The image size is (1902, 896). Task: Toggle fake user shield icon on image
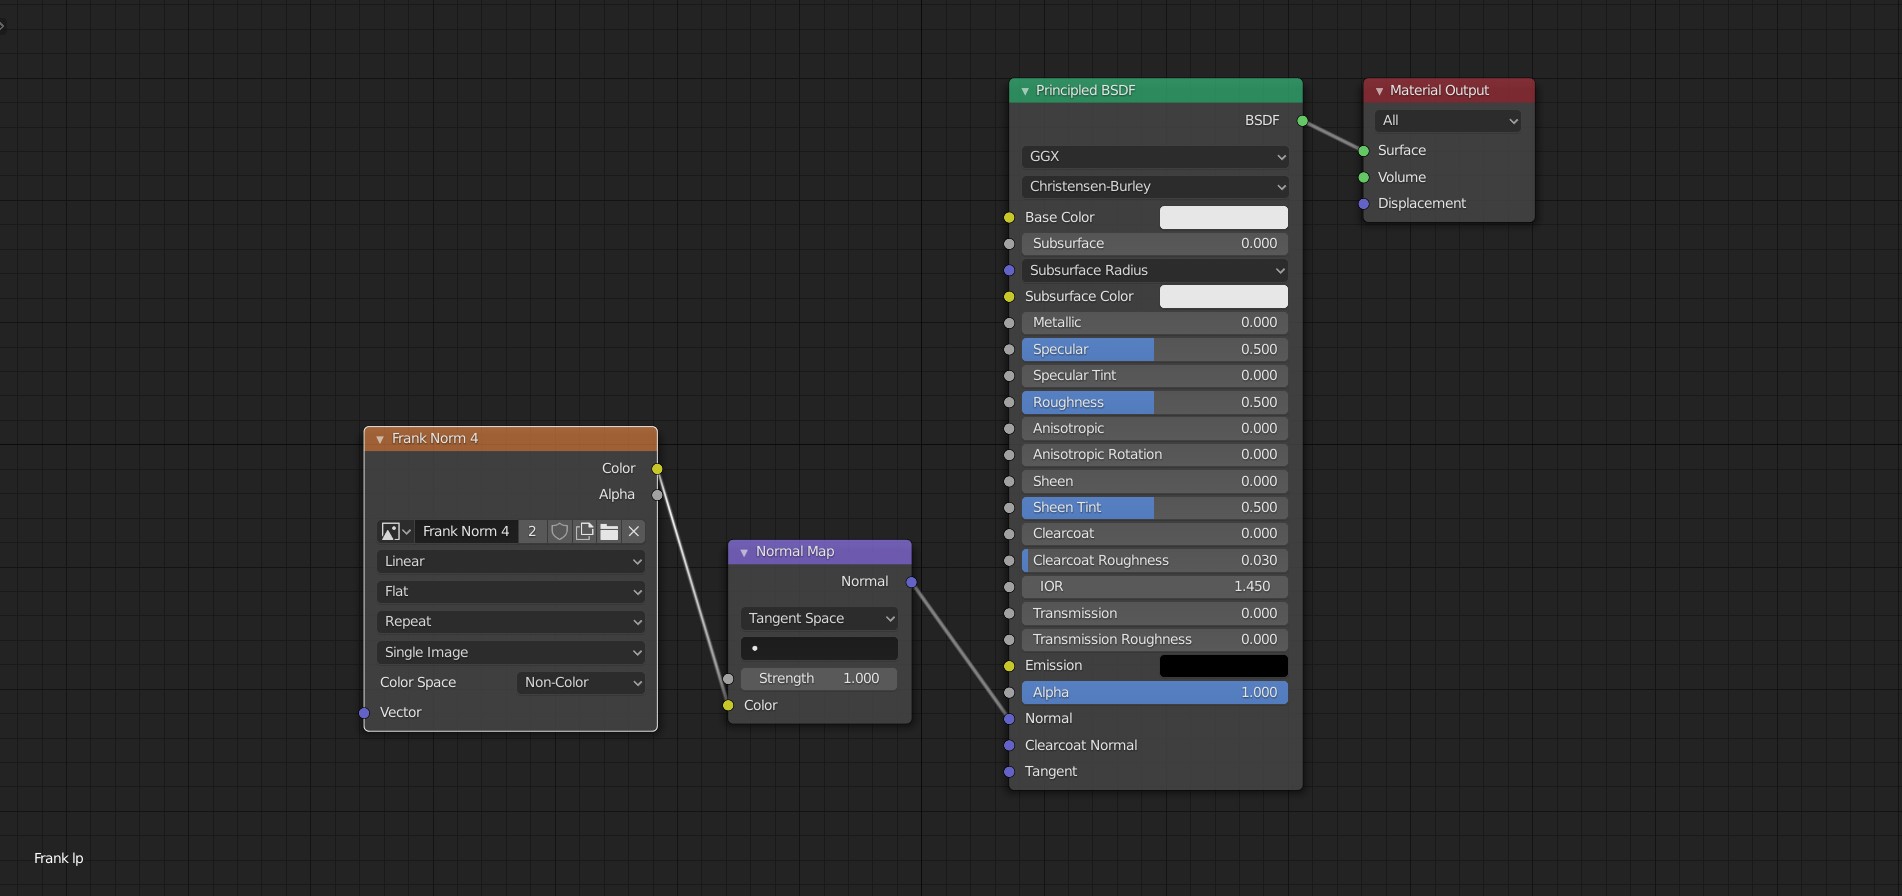560,532
